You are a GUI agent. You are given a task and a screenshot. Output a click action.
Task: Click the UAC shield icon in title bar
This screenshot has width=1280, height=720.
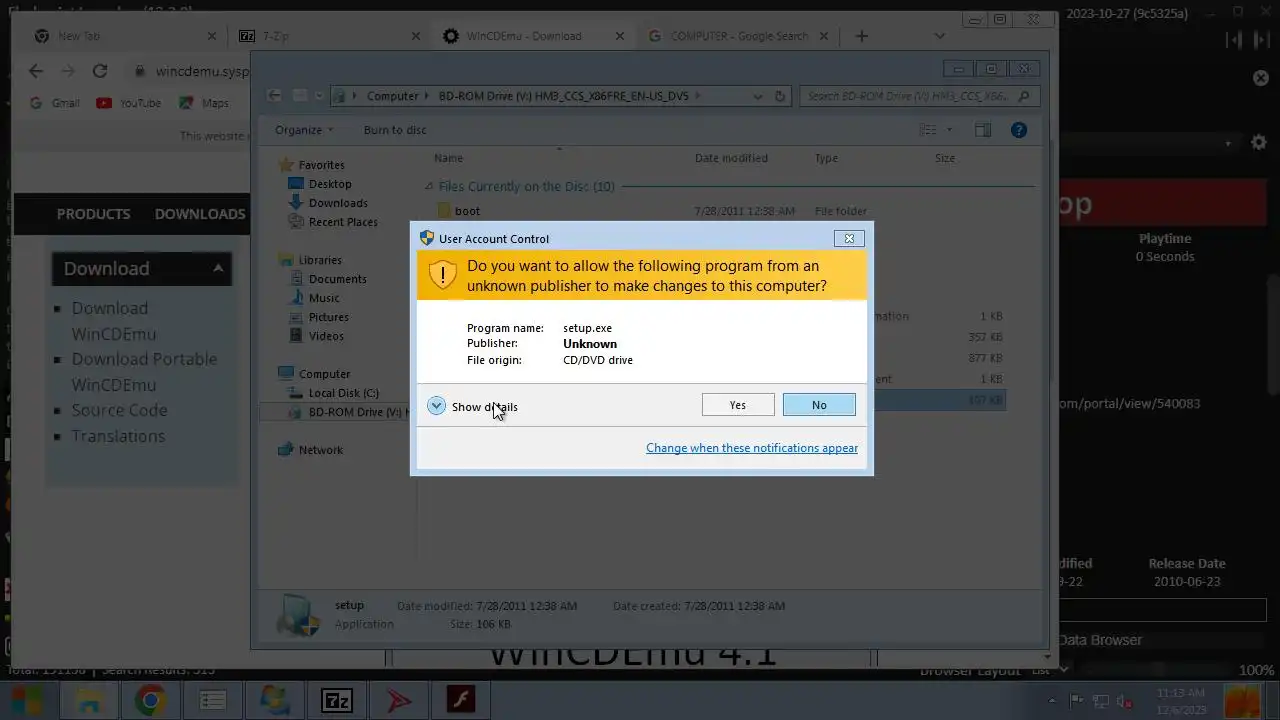click(x=427, y=238)
